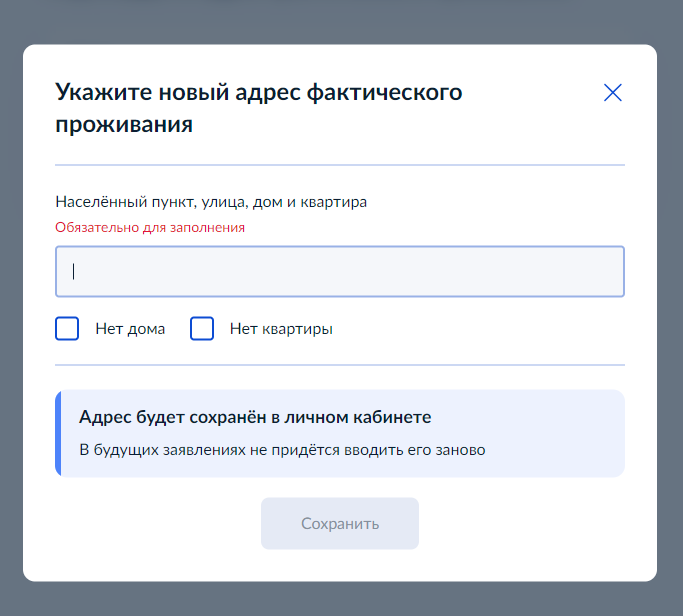The image size is (683, 616).
Task: Tick the "Нет дома" checkbox
Action: (x=67, y=328)
